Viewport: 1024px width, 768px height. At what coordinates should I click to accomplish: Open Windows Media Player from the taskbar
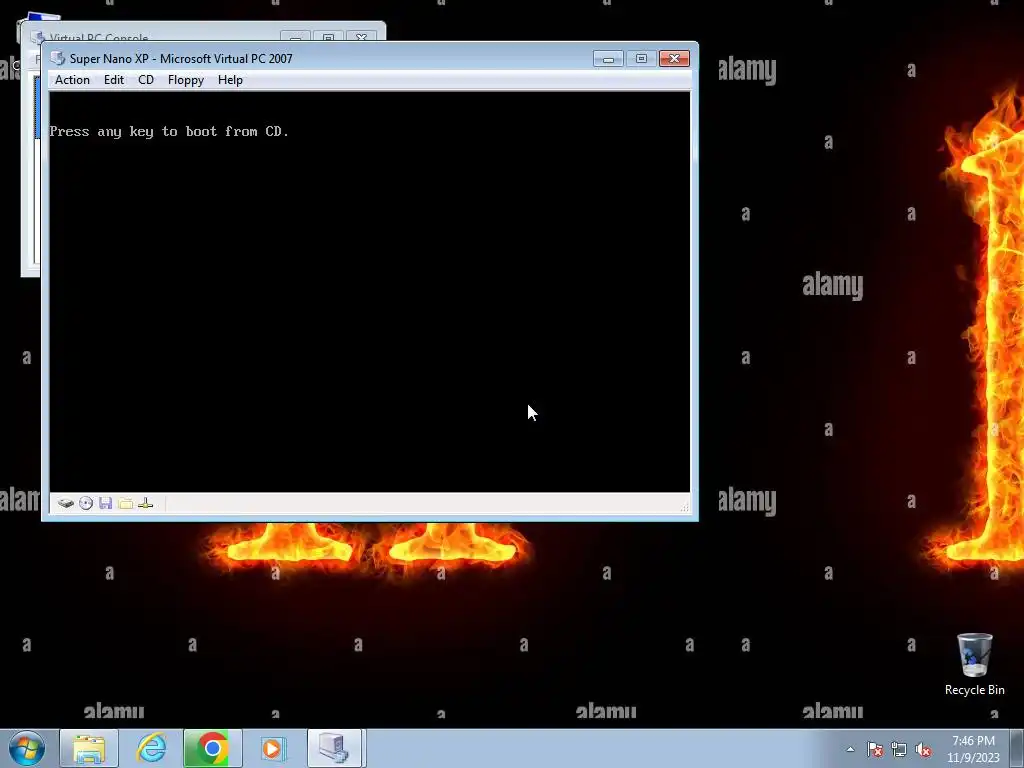coord(273,748)
